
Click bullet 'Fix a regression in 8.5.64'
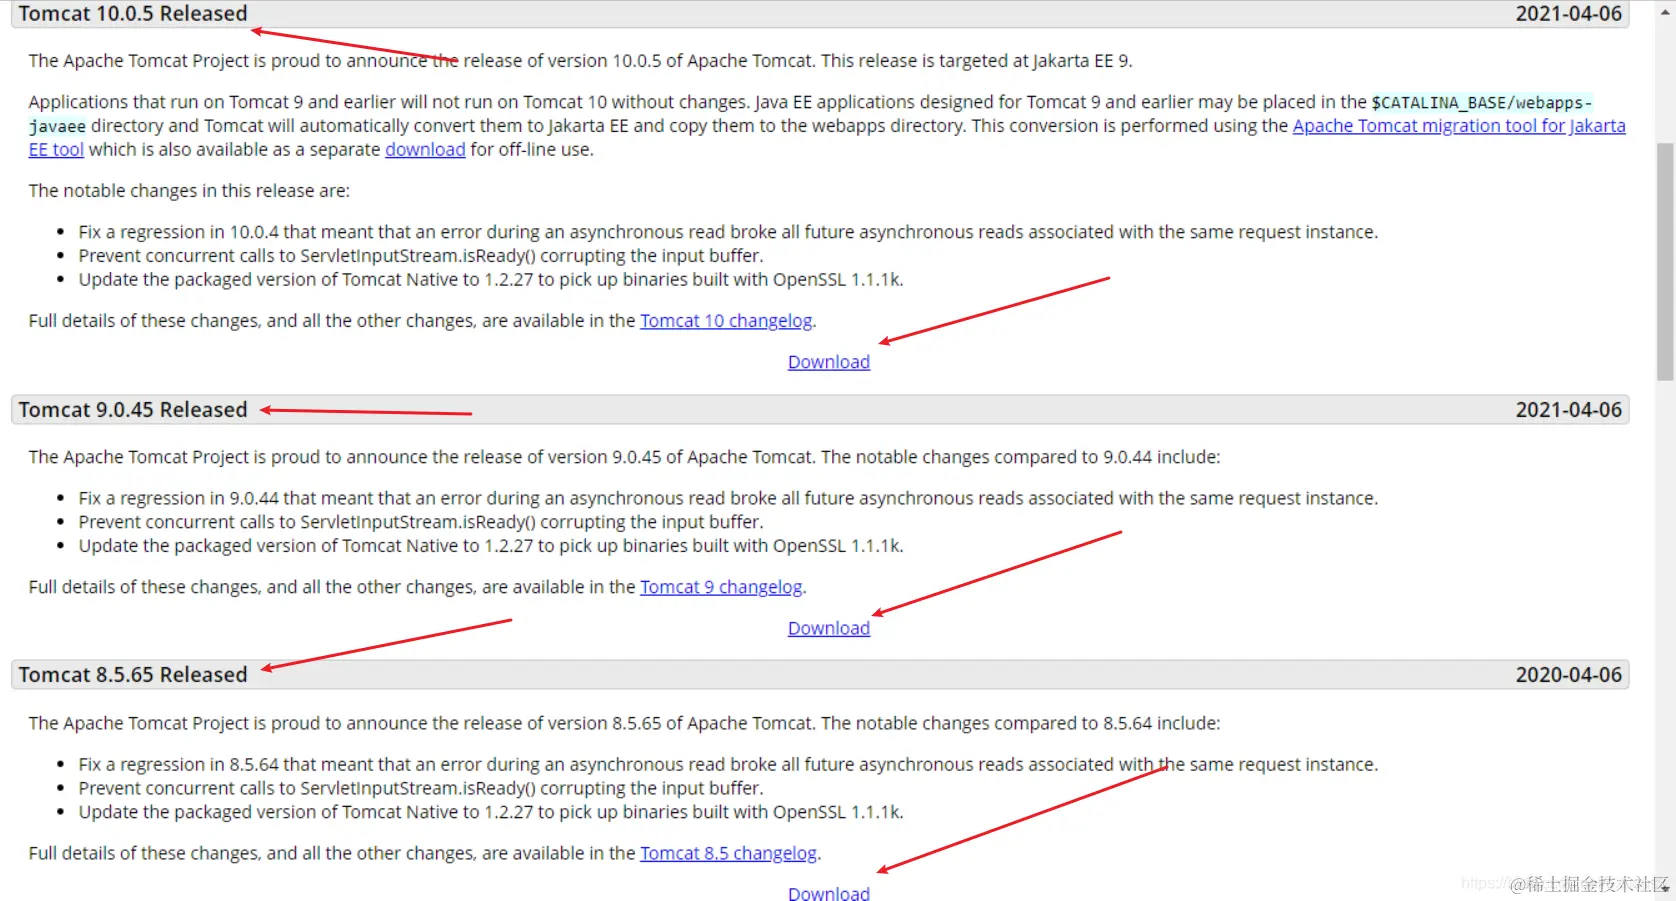tap(728, 764)
